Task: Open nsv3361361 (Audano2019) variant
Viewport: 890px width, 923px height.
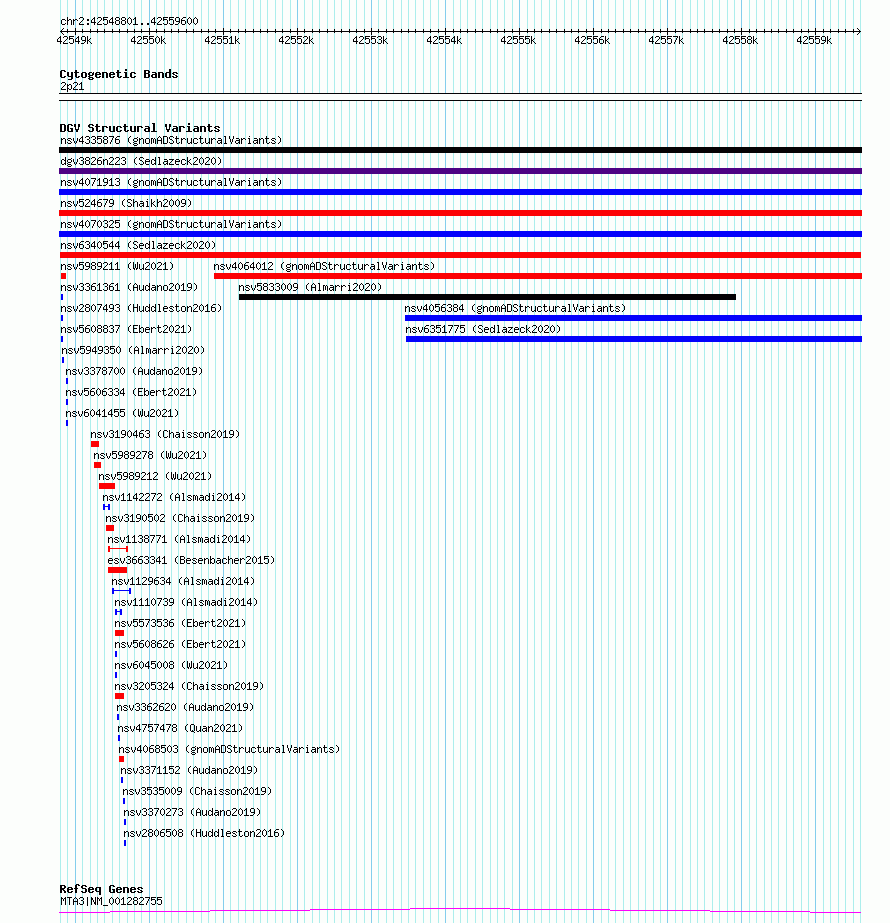Action: click(129, 287)
